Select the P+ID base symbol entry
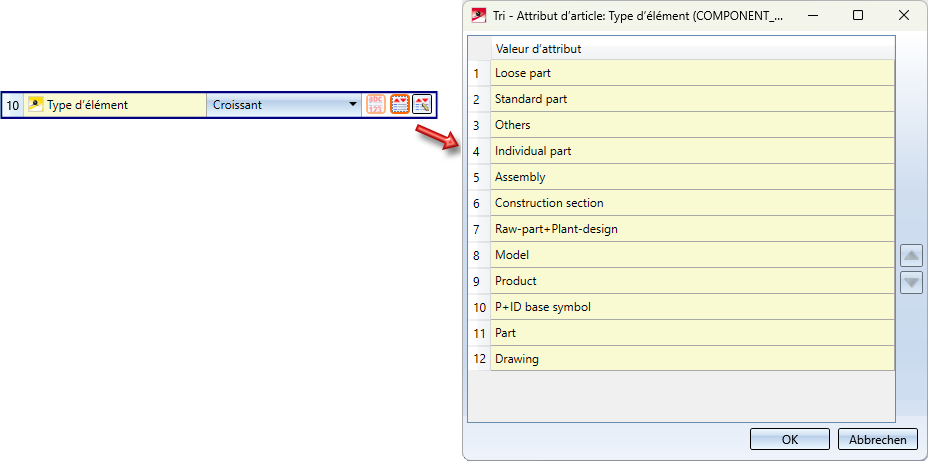 click(692, 307)
